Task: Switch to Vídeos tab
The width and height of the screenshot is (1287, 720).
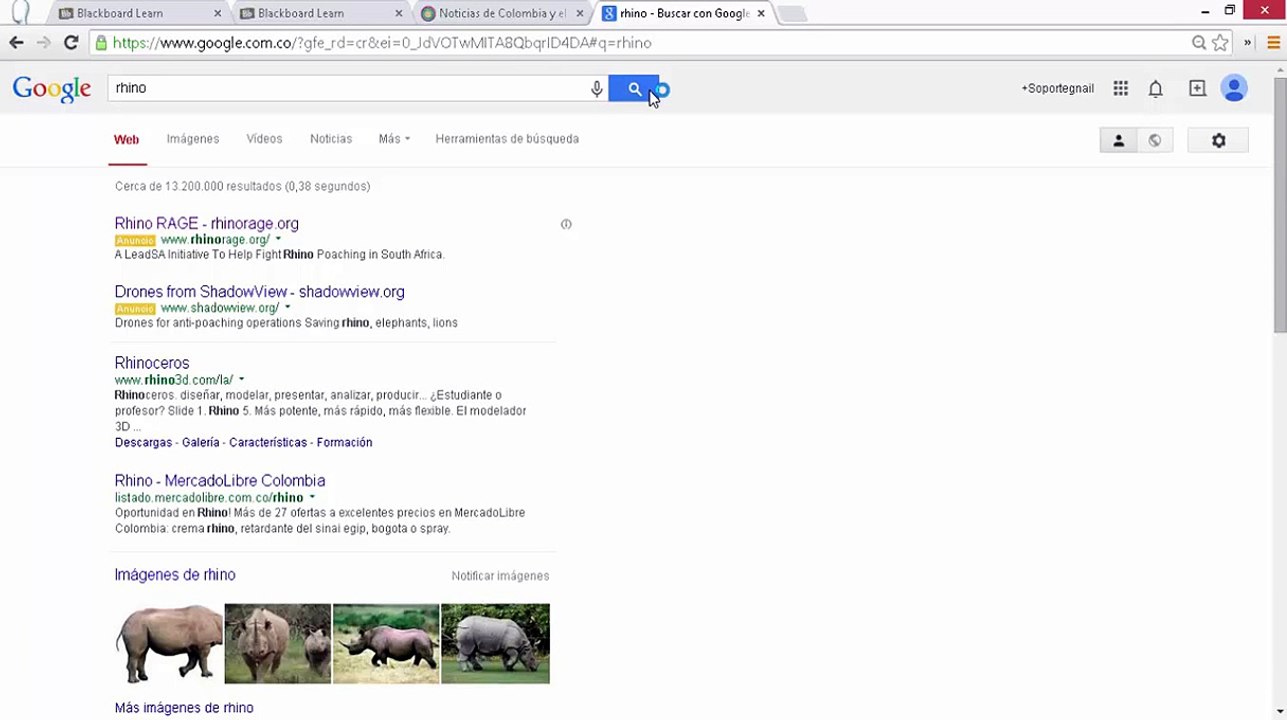Action: pyautogui.click(x=264, y=139)
